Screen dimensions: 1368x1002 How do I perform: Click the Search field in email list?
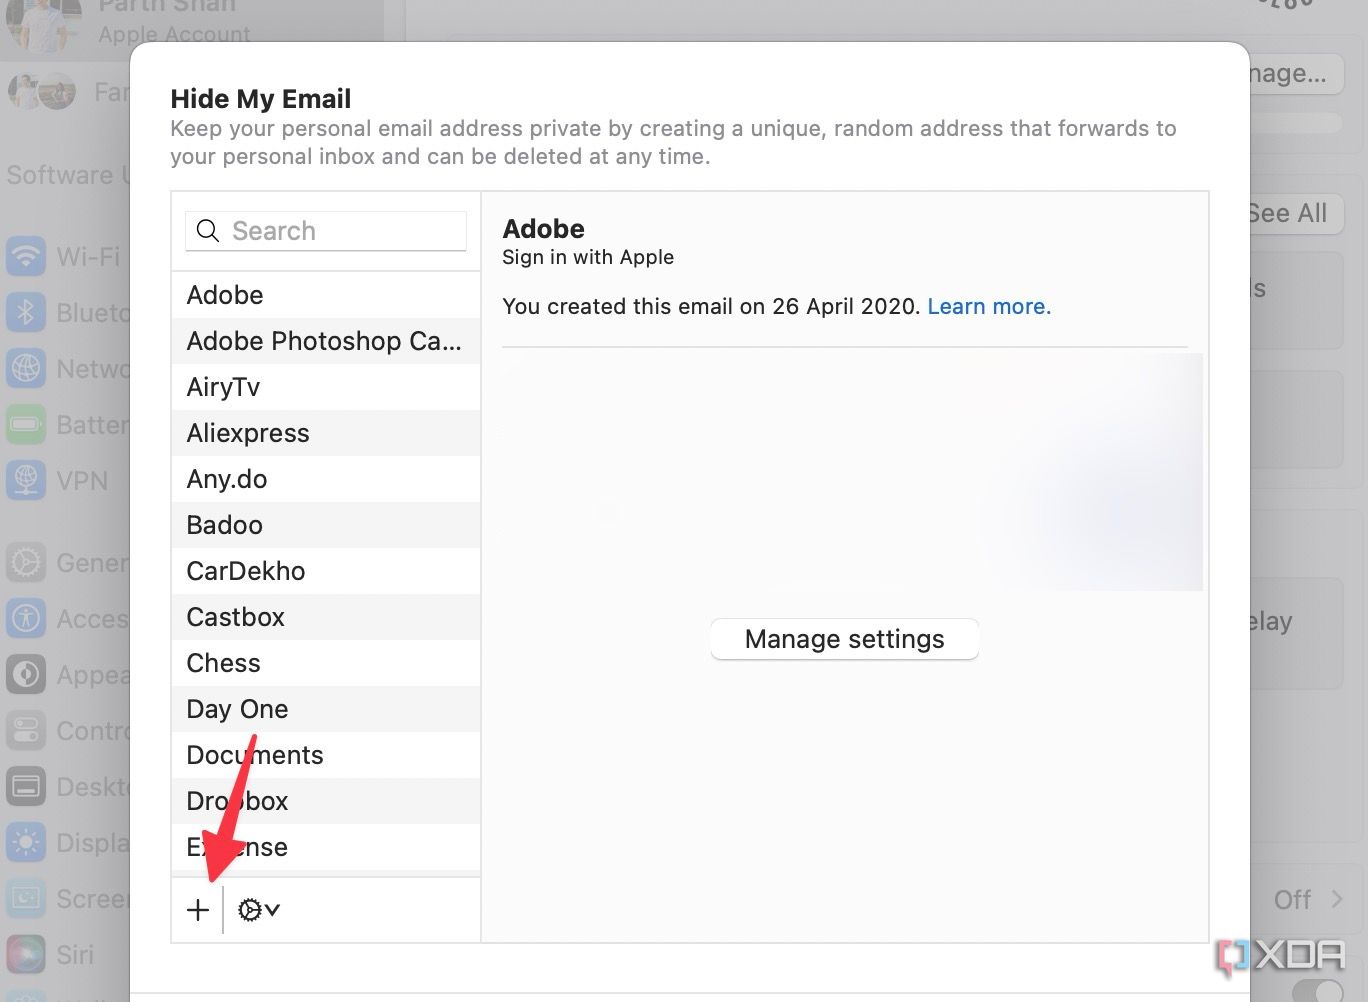tap(326, 231)
